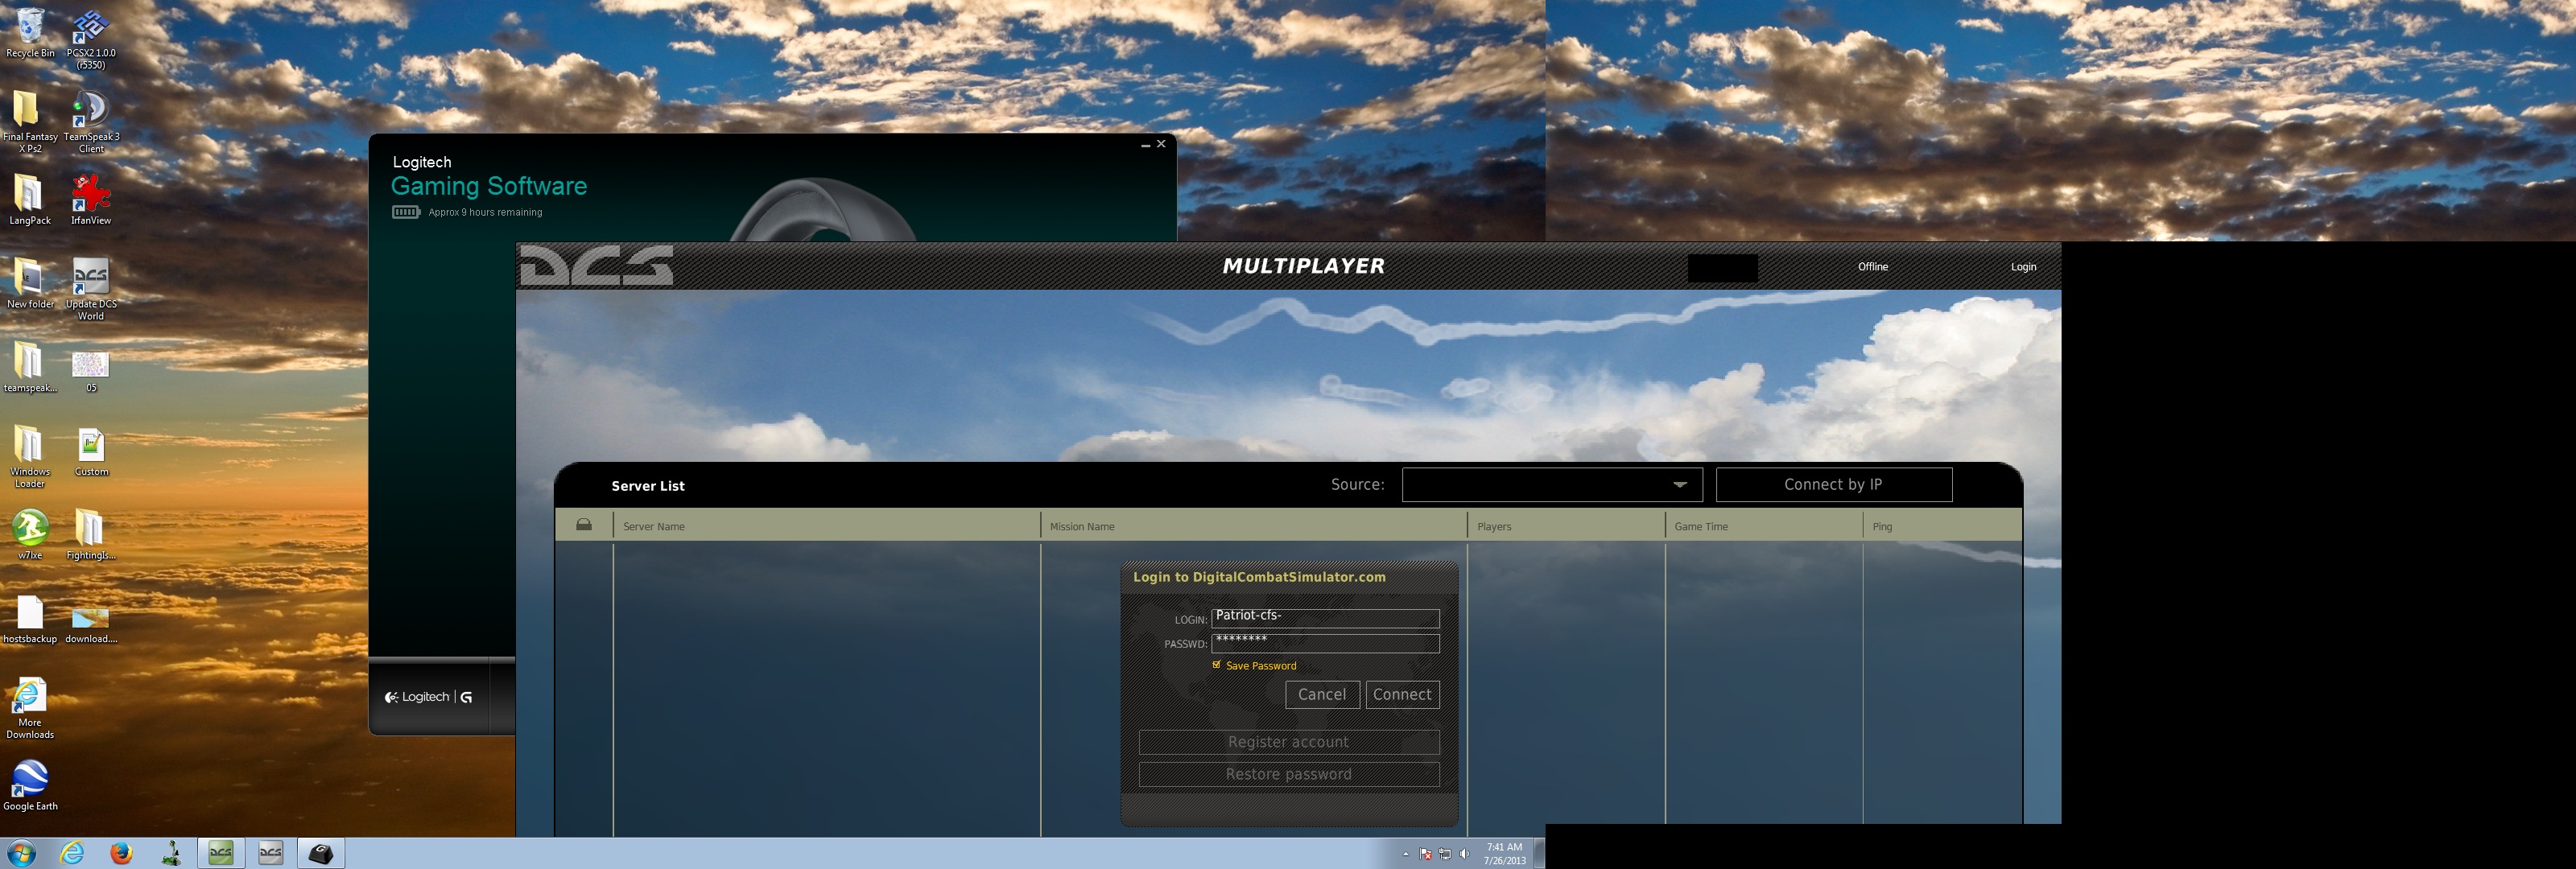The image size is (2576, 869).
Task: Open the Recycle Bin desktop icon
Action: click(30, 33)
